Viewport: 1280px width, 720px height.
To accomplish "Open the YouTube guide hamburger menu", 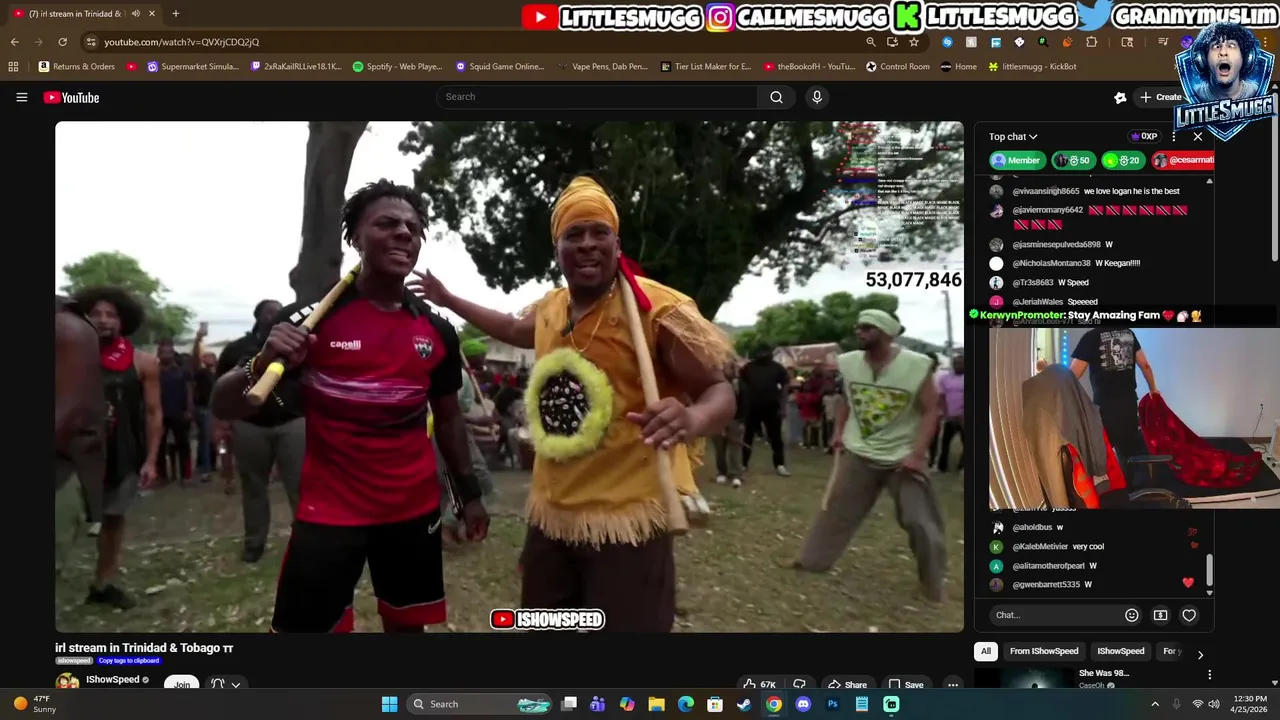I will point(21,97).
